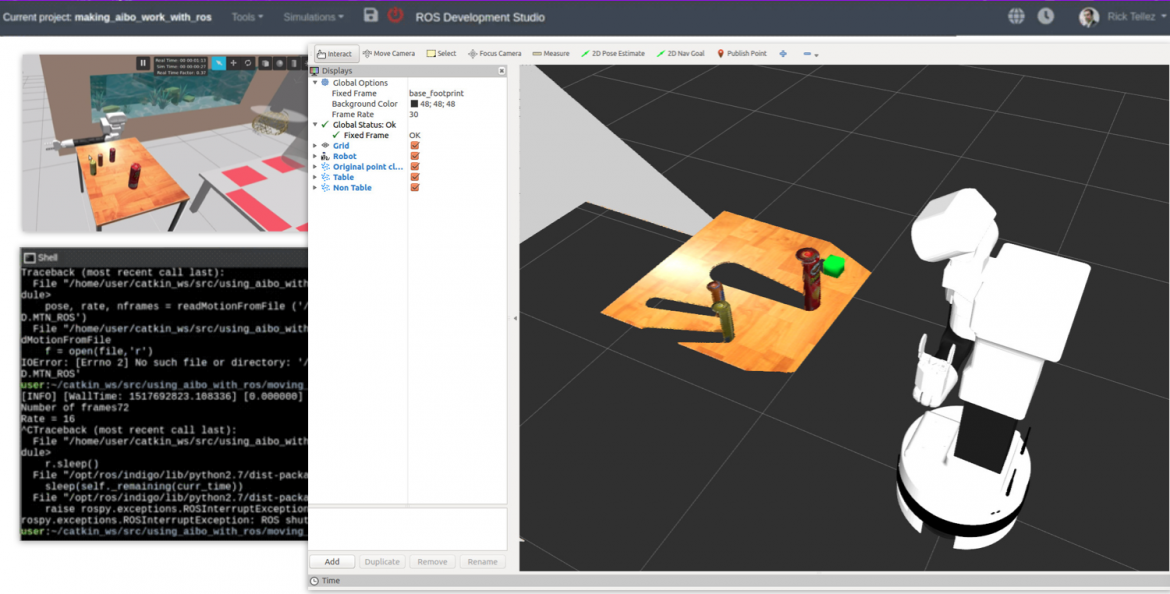Click the Duplicate display button
The height and width of the screenshot is (594, 1170).
pyautogui.click(x=382, y=562)
